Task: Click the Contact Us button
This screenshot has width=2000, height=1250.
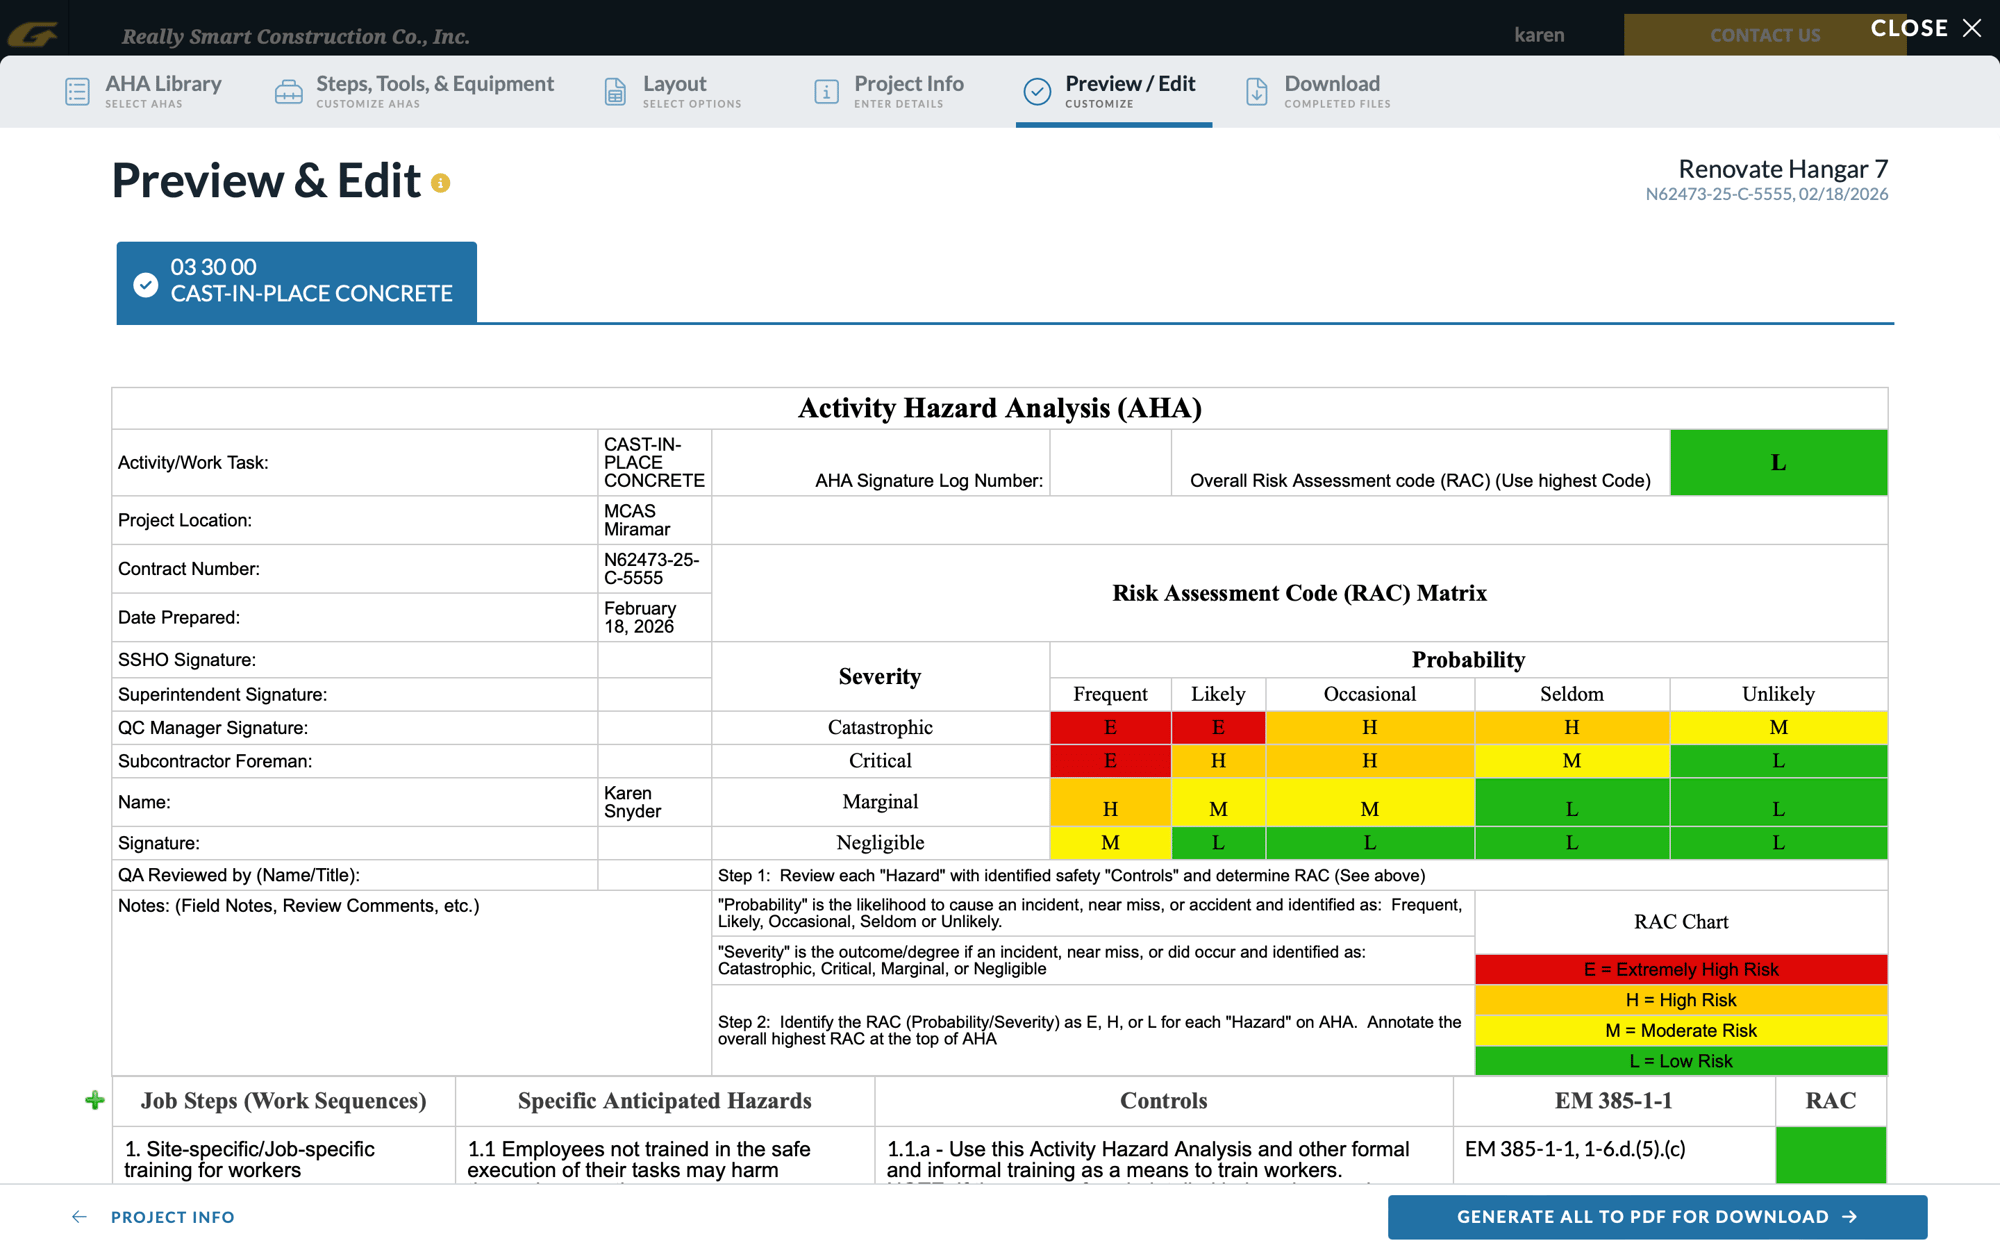Action: (x=1764, y=35)
